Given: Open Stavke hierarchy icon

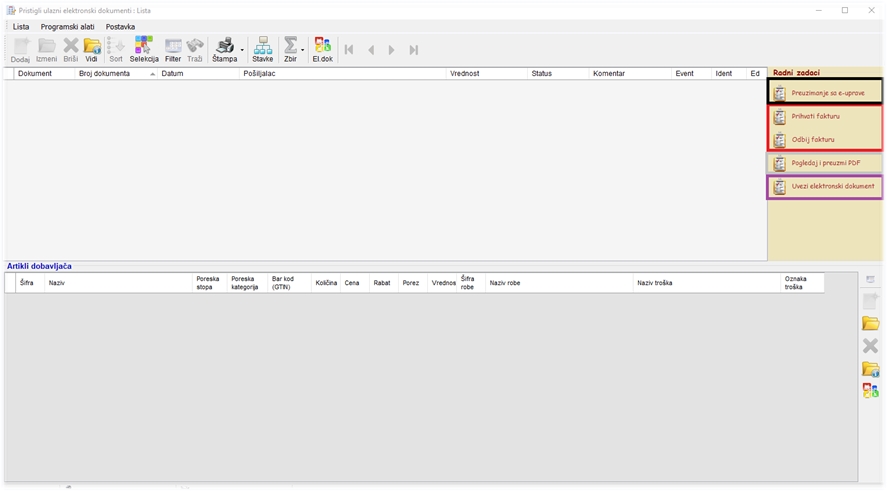Looking at the screenshot, I should coord(262,47).
